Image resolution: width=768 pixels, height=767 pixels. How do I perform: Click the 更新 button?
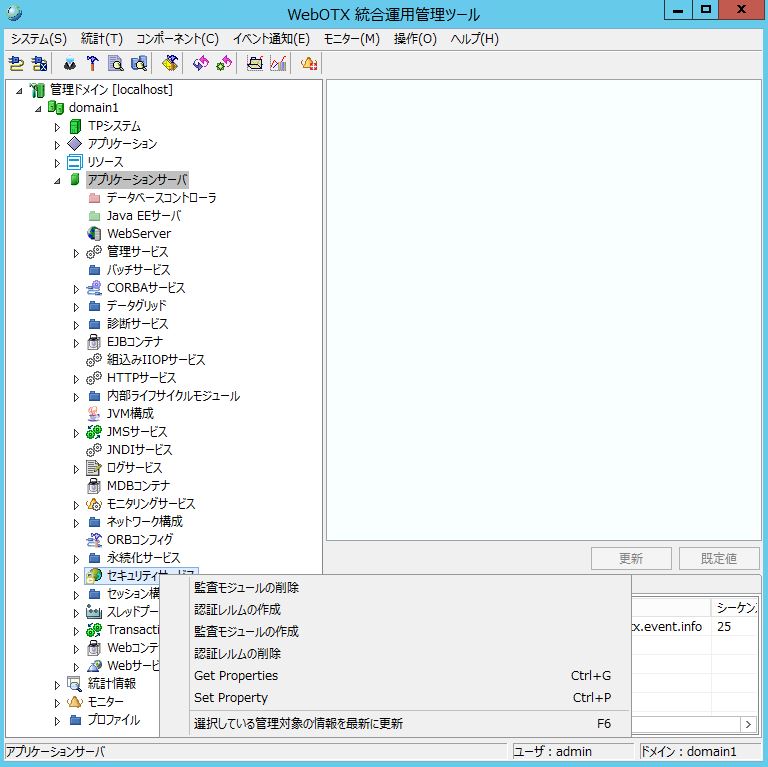631,559
